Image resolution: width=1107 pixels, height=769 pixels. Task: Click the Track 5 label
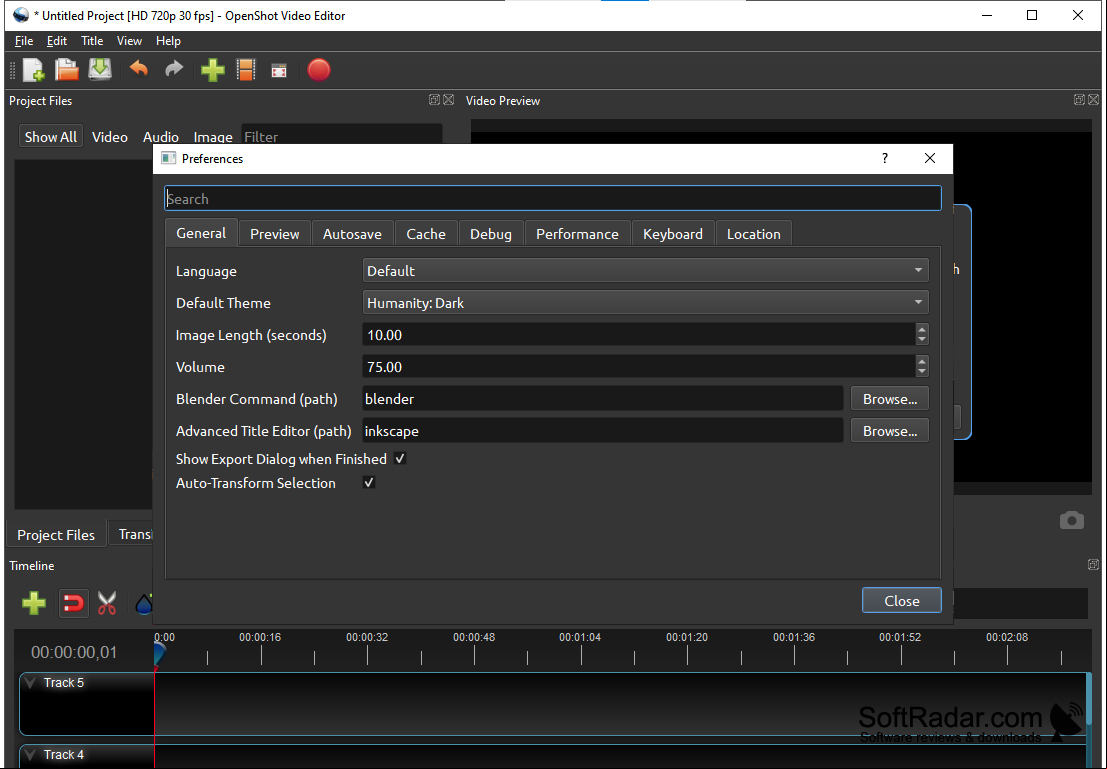click(x=64, y=683)
